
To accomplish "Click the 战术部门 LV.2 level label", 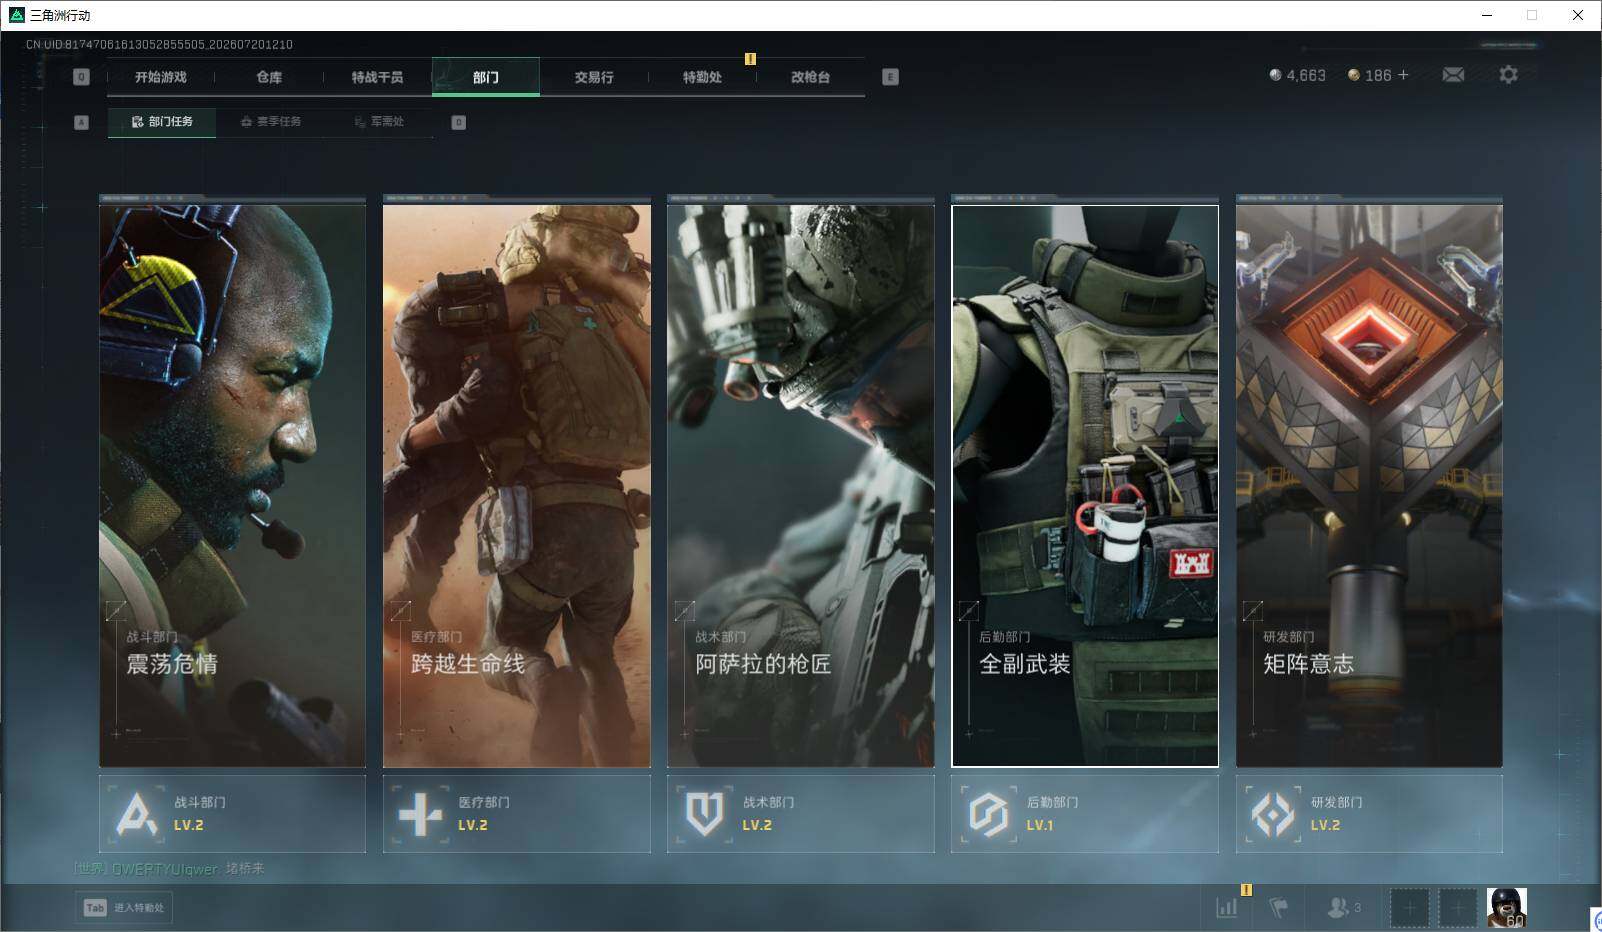I will click(757, 825).
